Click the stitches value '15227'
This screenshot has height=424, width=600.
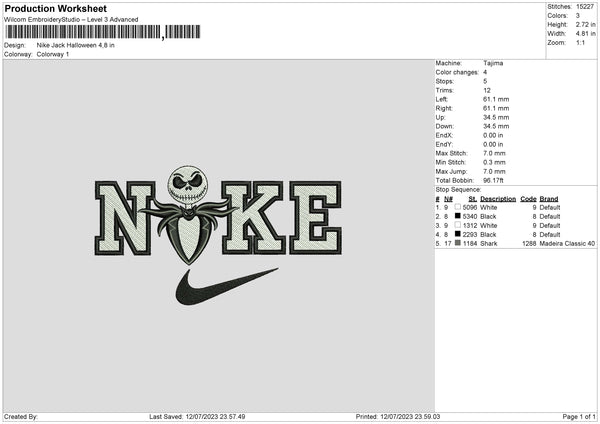[585, 7]
